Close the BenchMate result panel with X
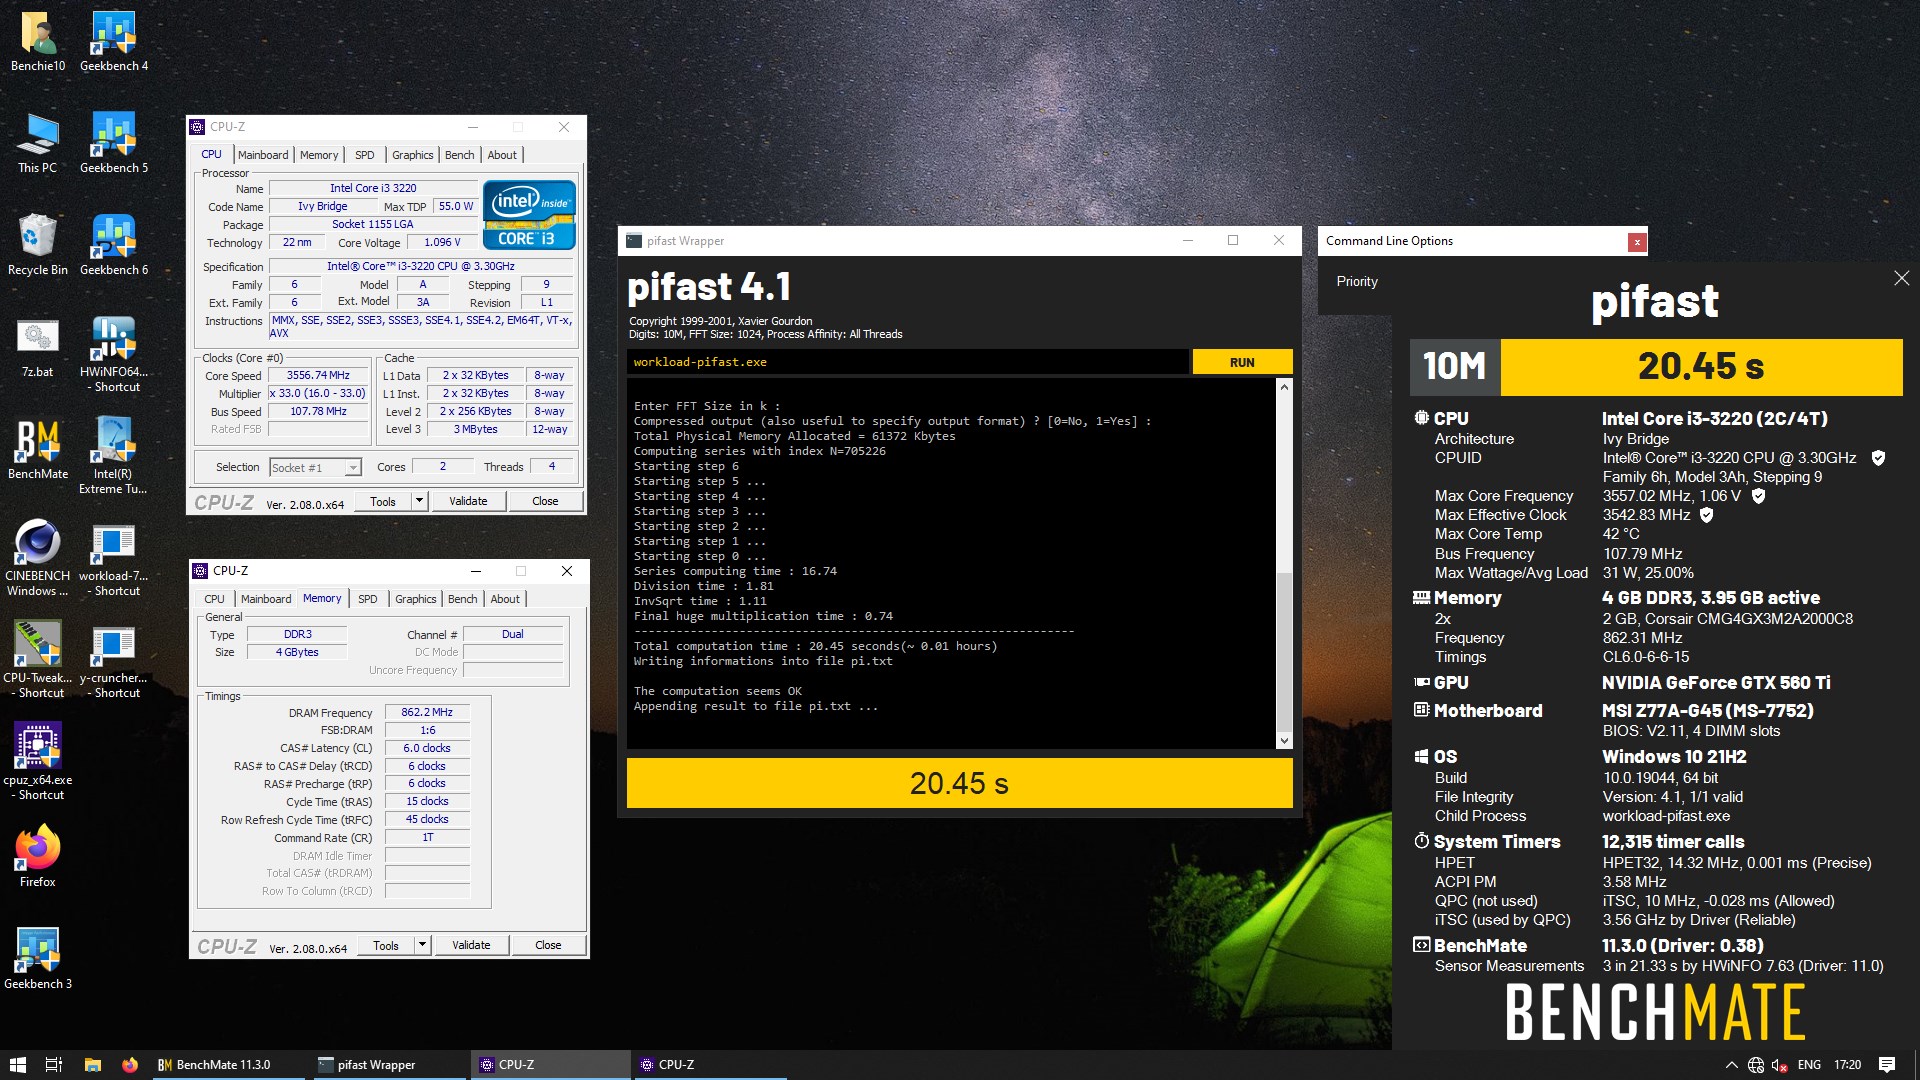 1901,279
